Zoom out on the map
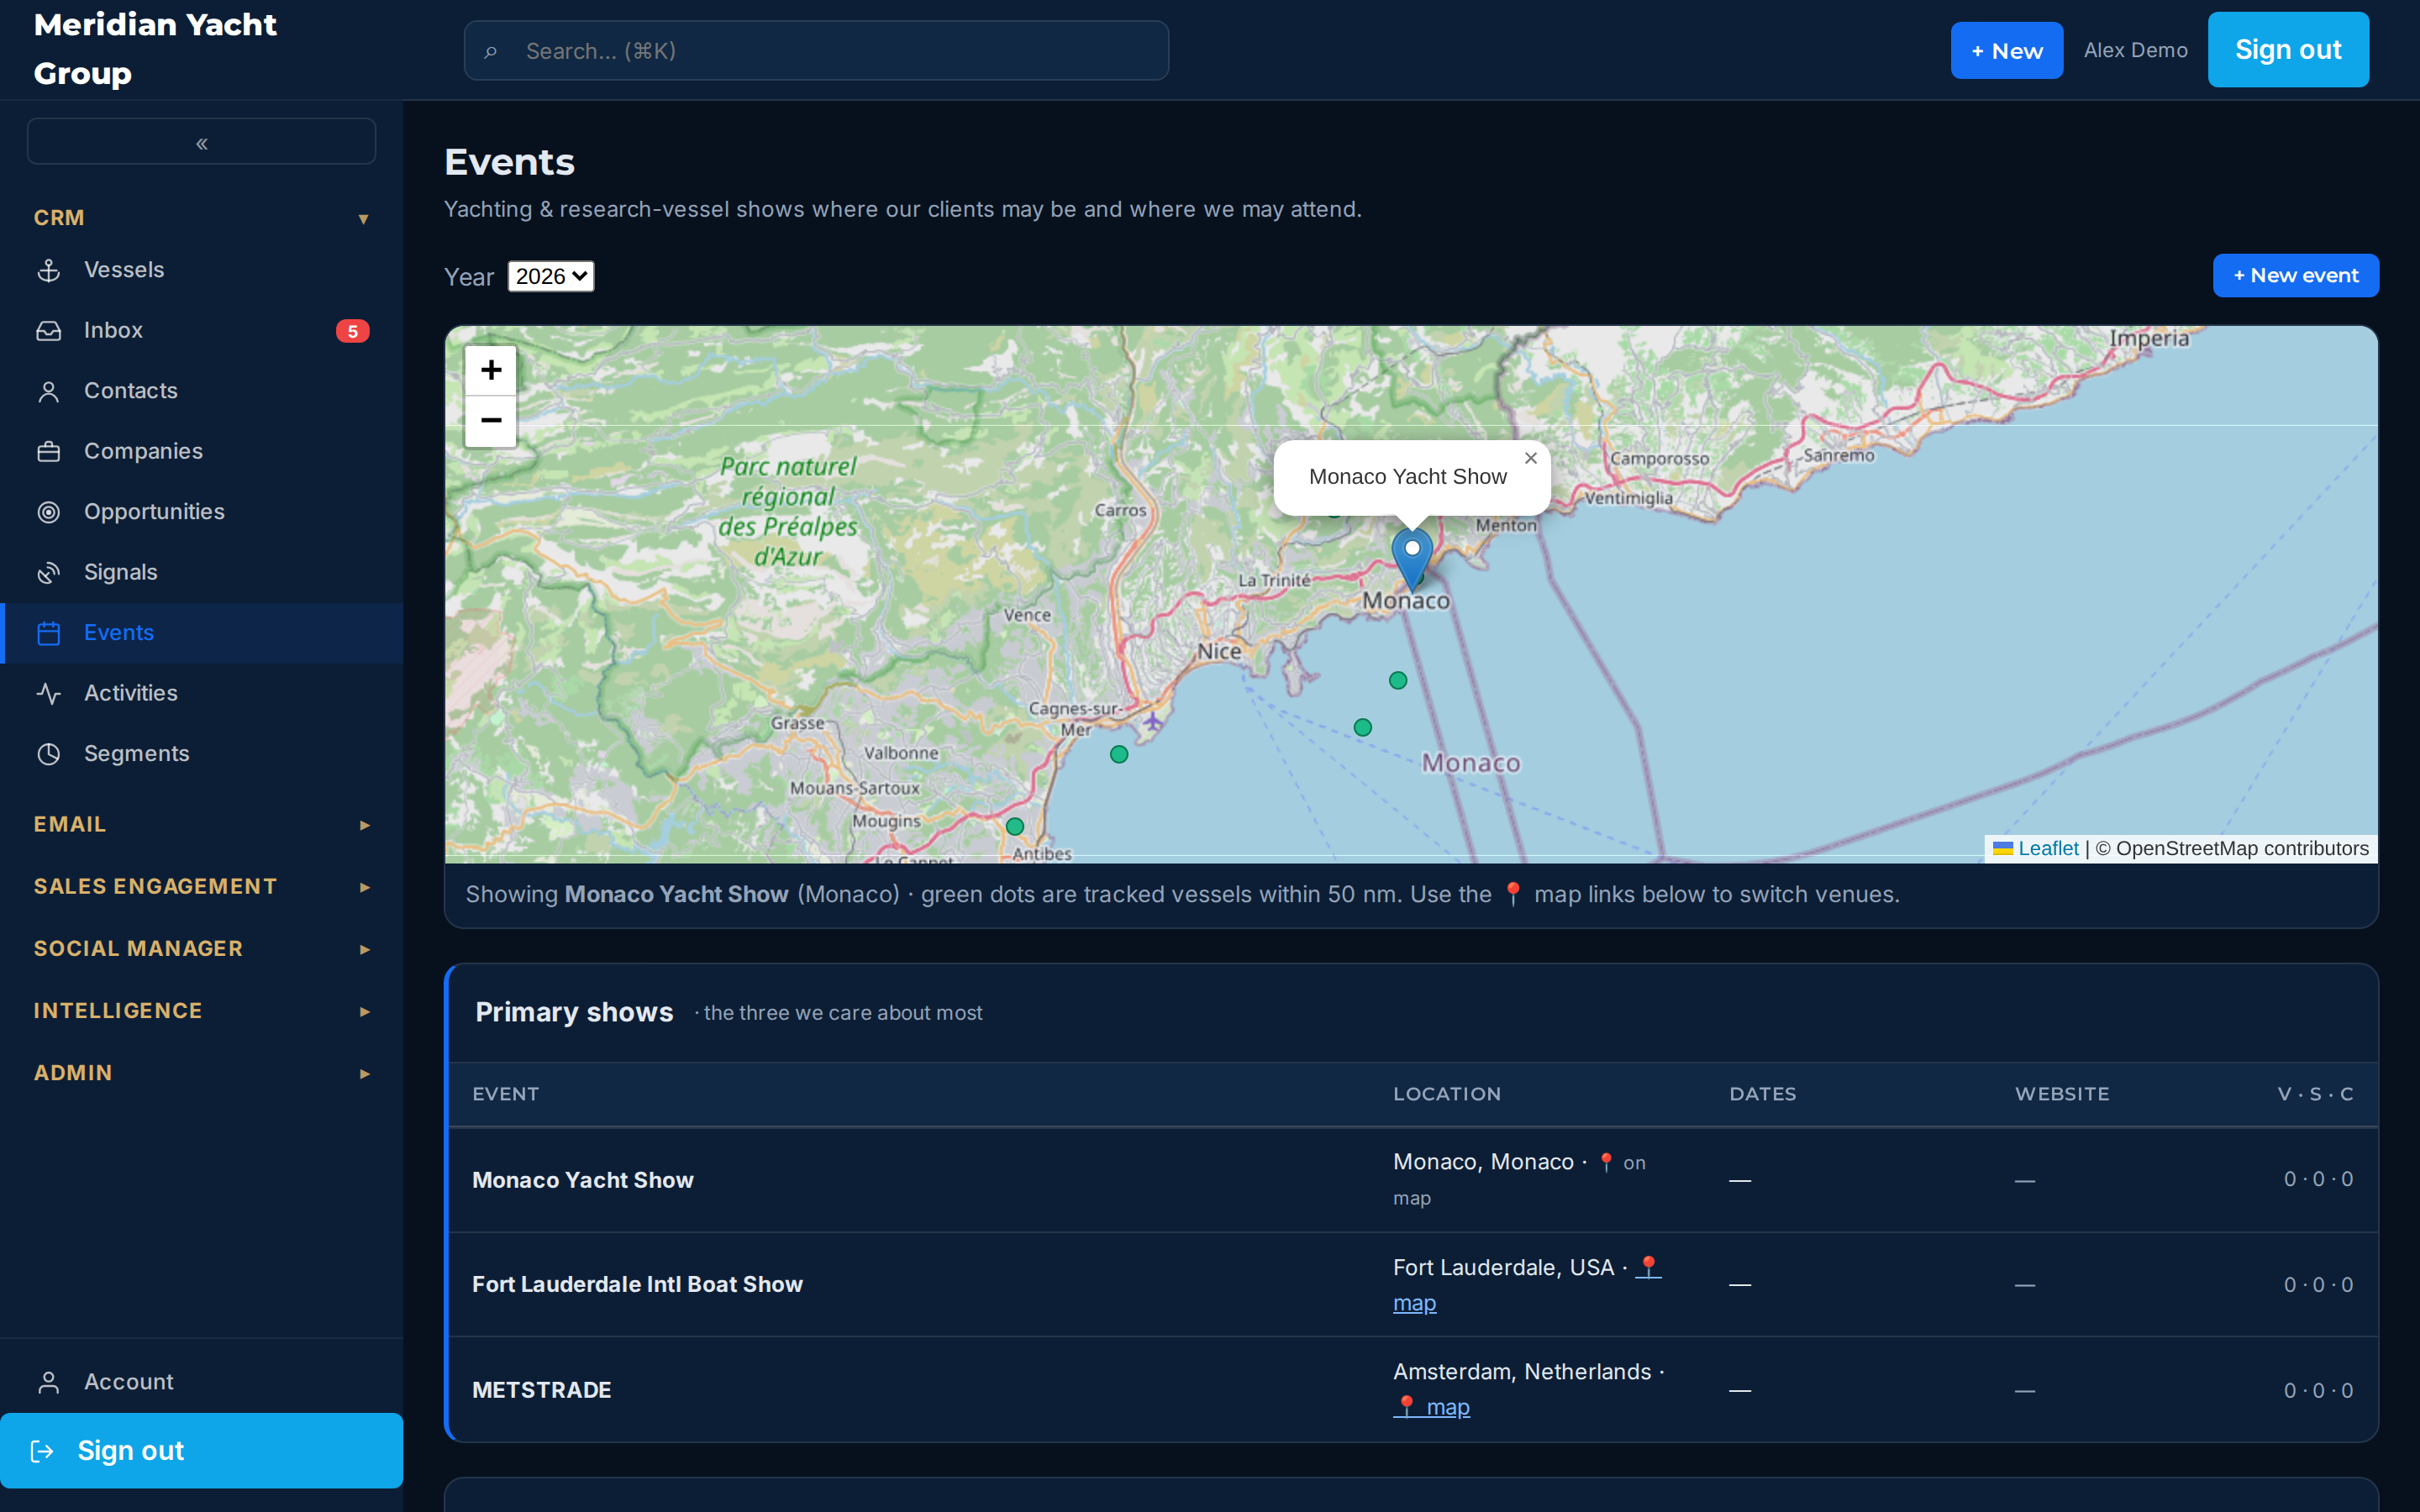The image size is (2420, 1512). tap(491, 421)
